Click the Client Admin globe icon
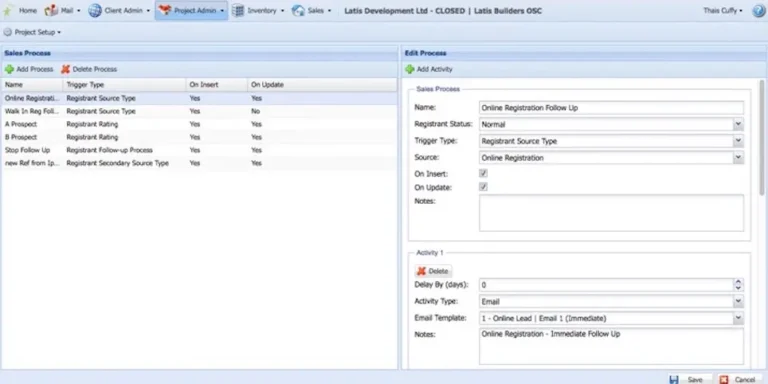This screenshot has height=384, width=768. pyautogui.click(x=95, y=10)
